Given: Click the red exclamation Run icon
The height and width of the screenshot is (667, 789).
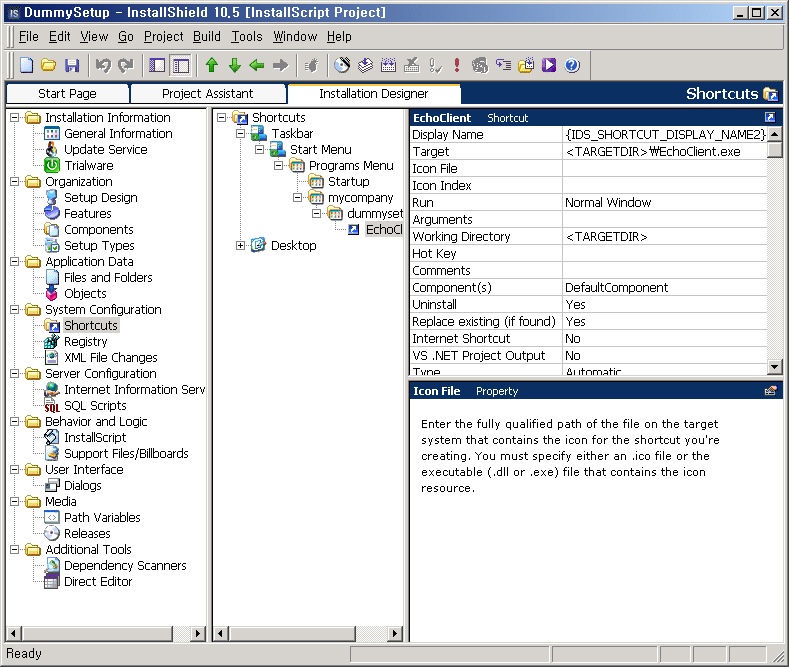Looking at the screenshot, I should [x=456, y=65].
